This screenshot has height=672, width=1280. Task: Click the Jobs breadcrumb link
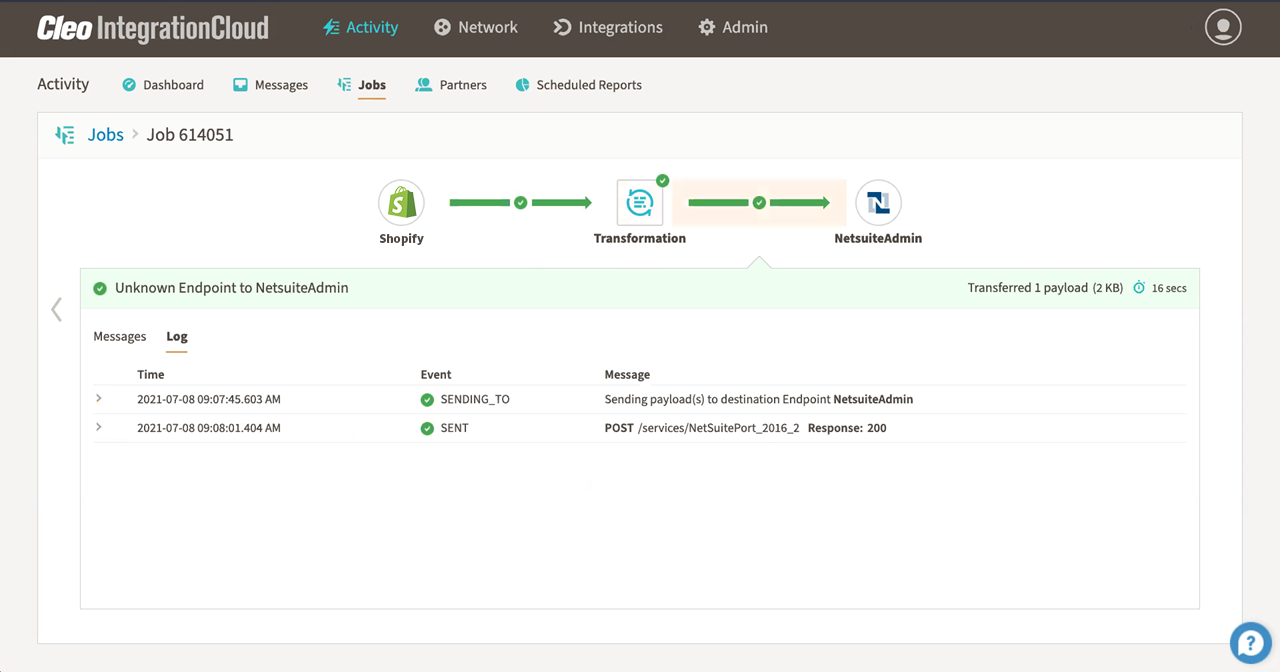(106, 135)
